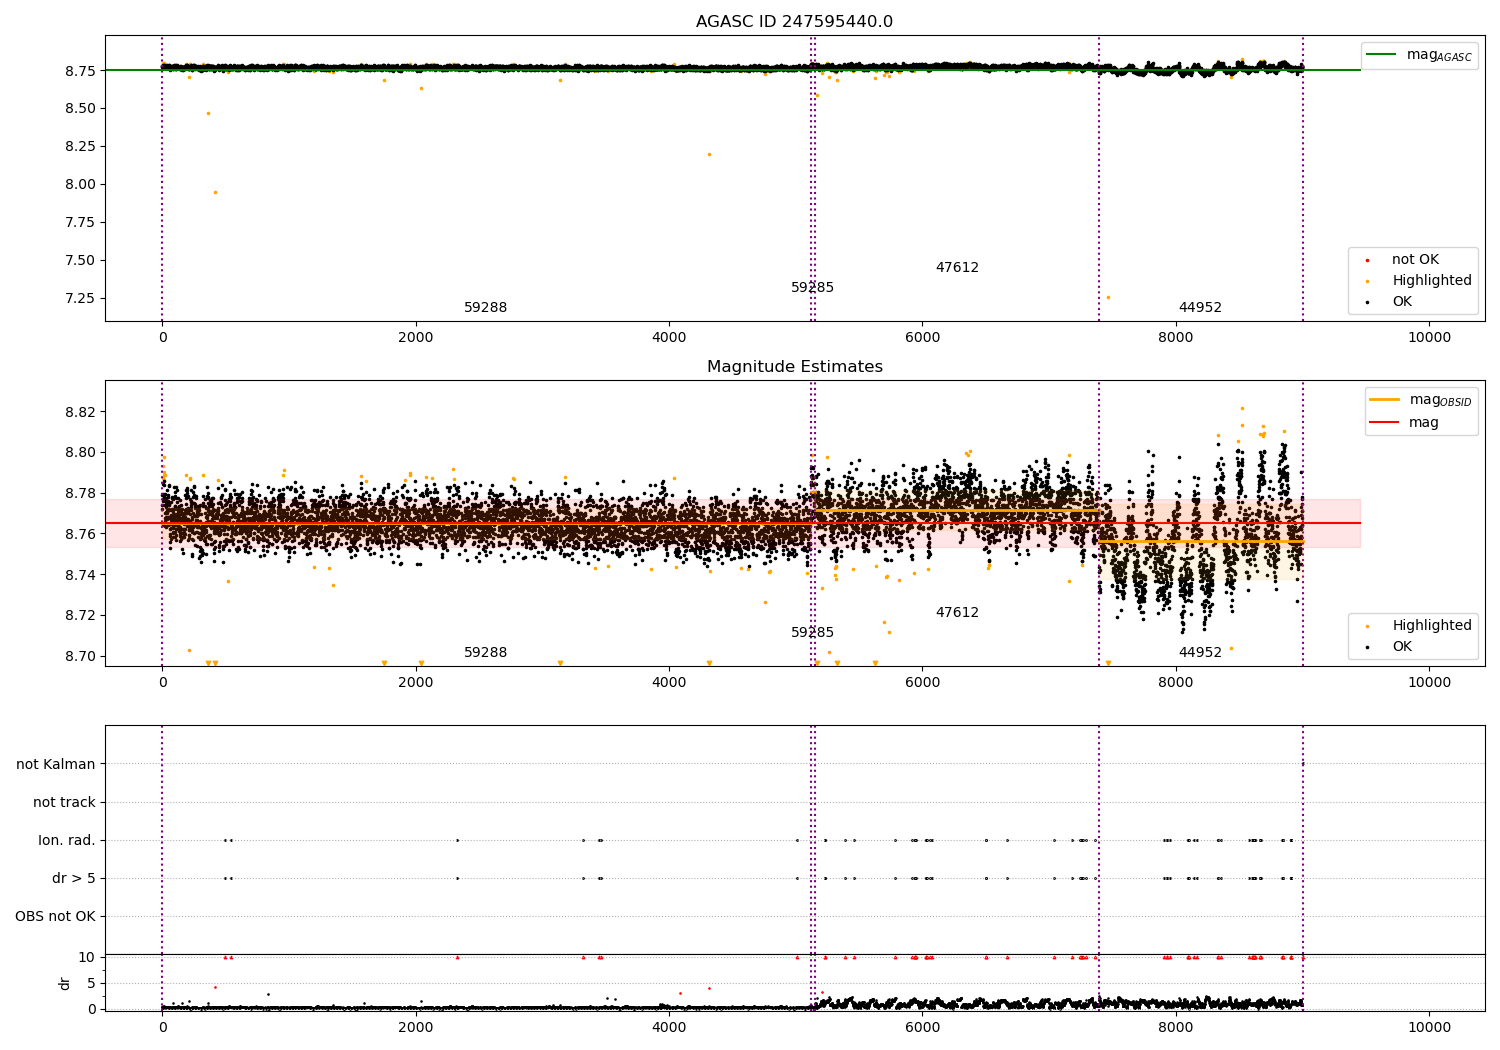Image resolution: width=1500 pixels, height=1050 pixels.
Task: Click the 7.75 y-axis tick label
Action: [81, 222]
